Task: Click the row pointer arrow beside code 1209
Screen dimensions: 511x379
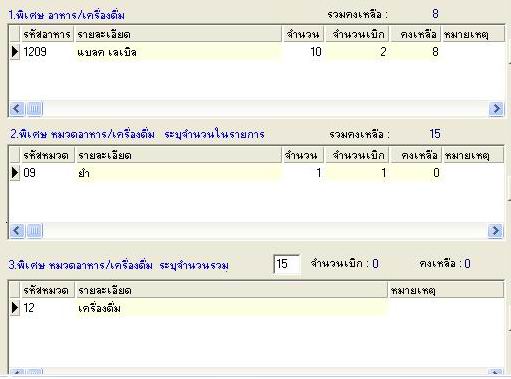Action: click(15, 52)
